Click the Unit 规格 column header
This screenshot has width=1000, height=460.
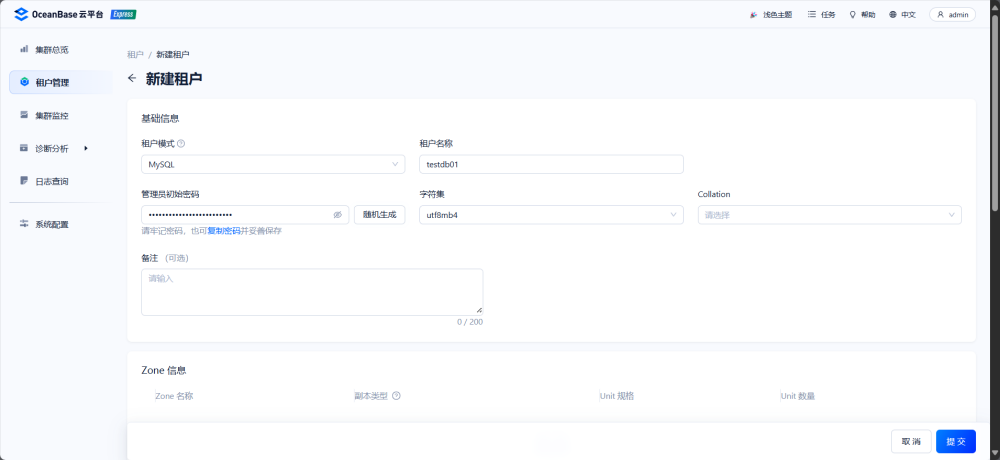617,396
